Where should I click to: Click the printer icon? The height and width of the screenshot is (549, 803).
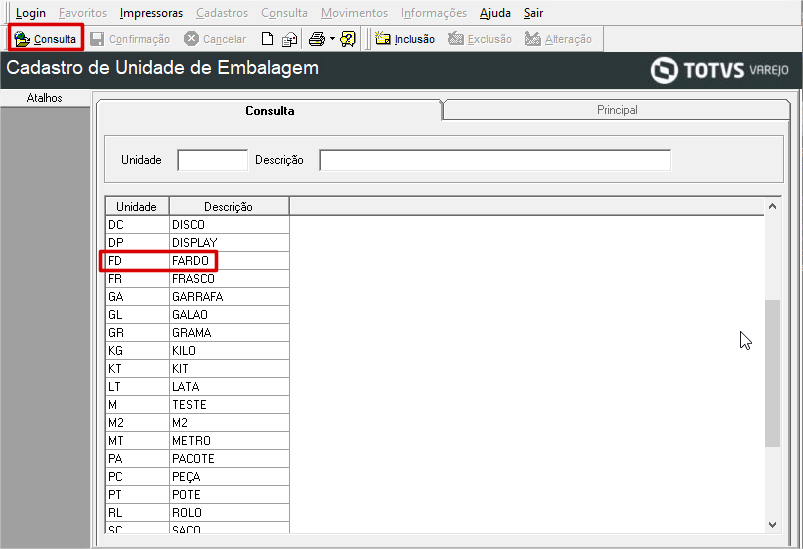click(317, 39)
